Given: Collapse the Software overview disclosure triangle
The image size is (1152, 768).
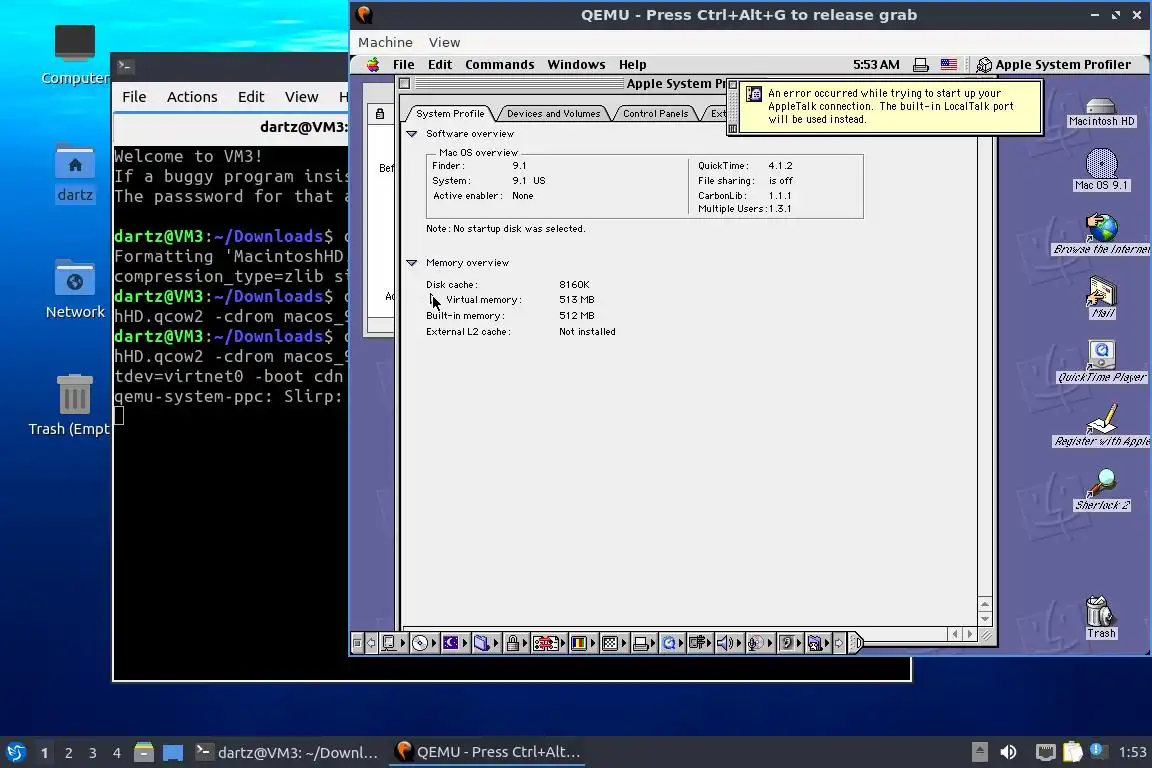Looking at the screenshot, I should [411, 134].
